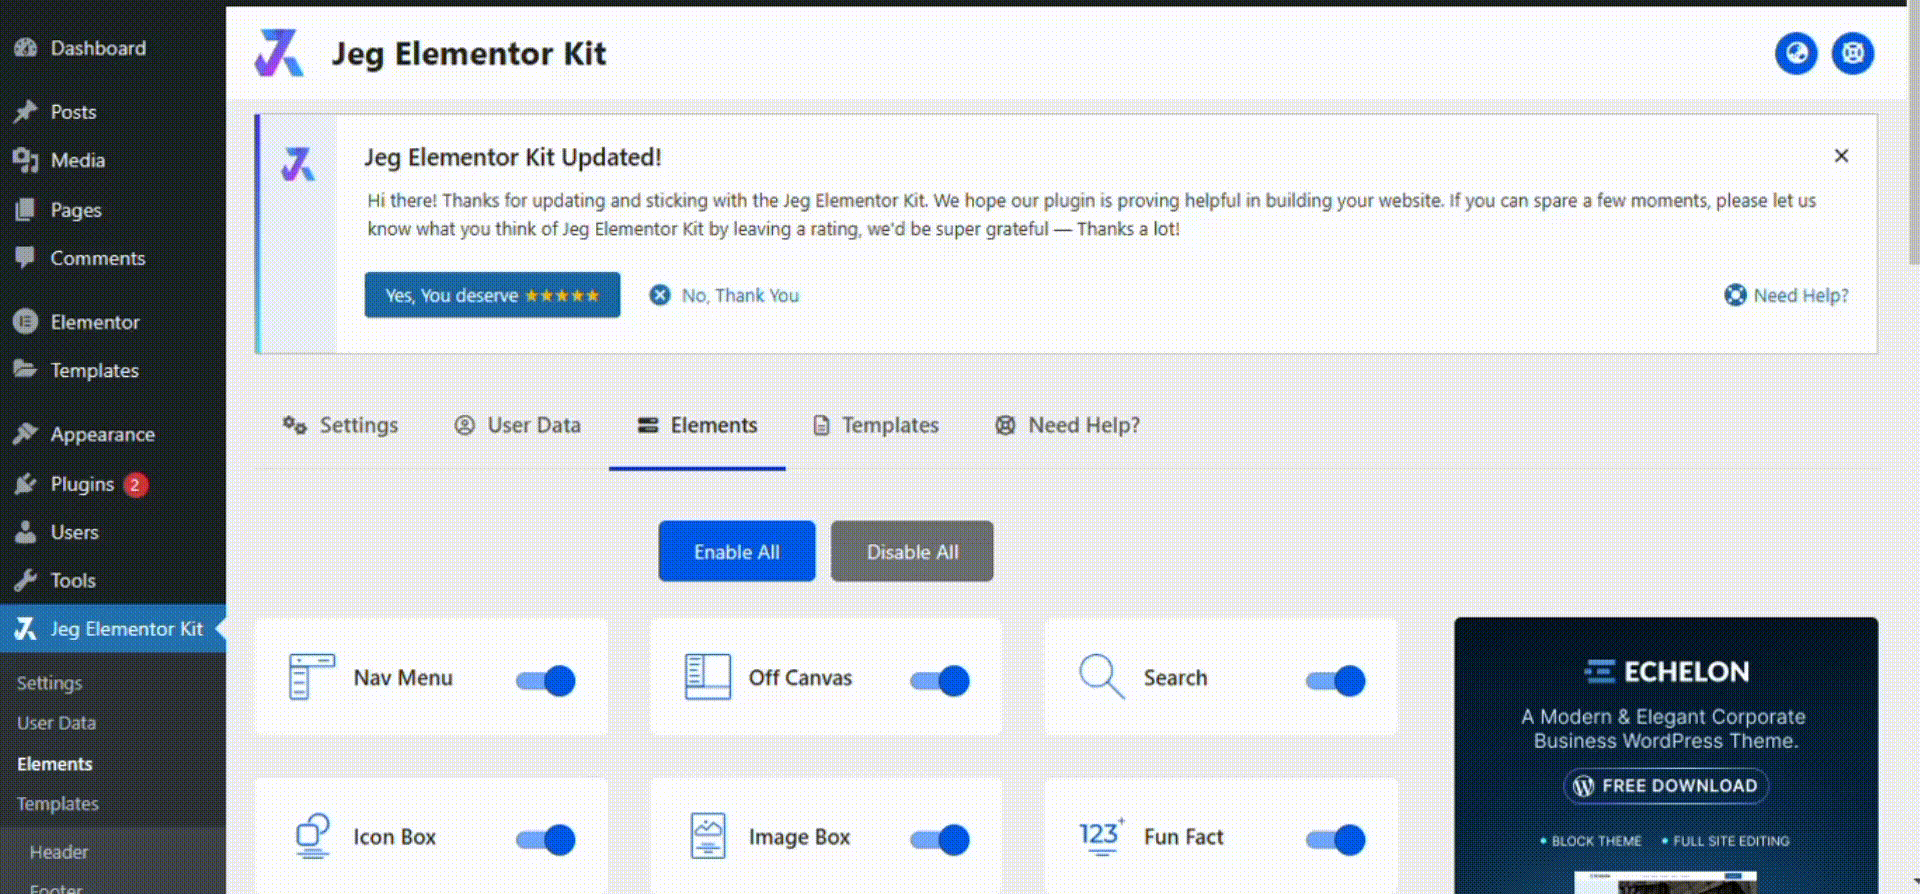Click the Comments bubble icon
The width and height of the screenshot is (1920, 894).
pos(25,258)
